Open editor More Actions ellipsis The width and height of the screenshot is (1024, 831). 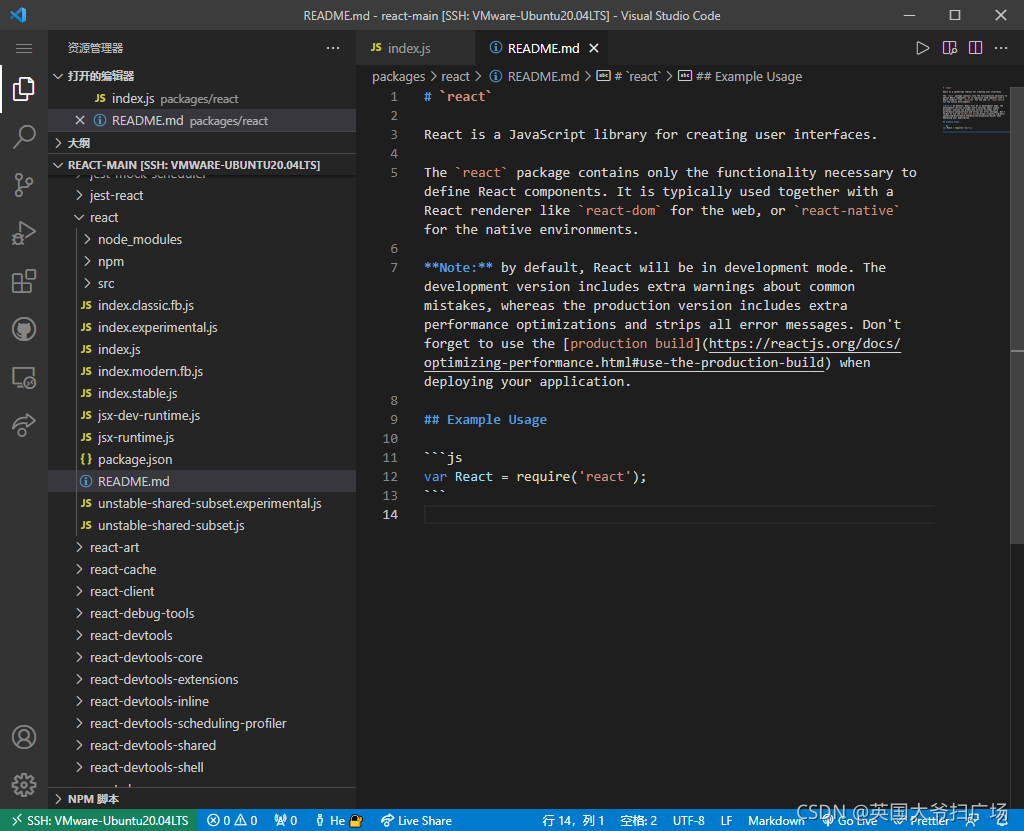[1001, 48]
